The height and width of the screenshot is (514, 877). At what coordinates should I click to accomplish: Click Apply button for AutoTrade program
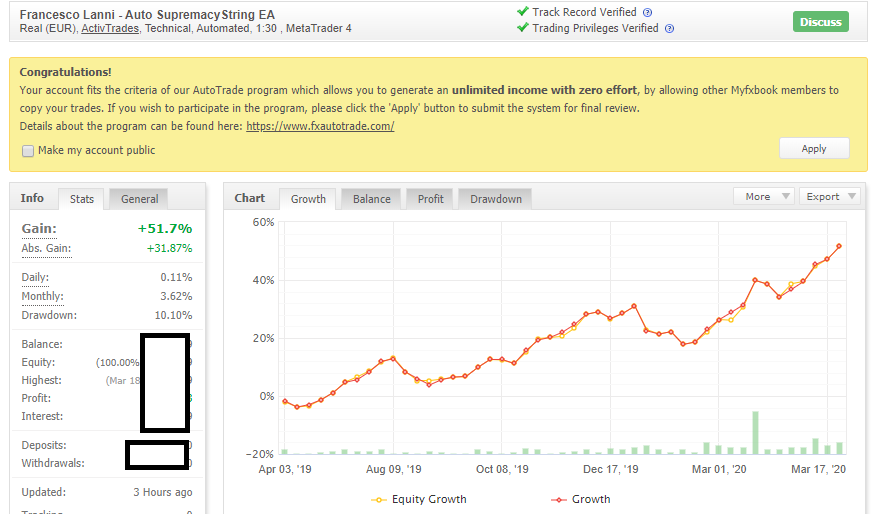814,148
